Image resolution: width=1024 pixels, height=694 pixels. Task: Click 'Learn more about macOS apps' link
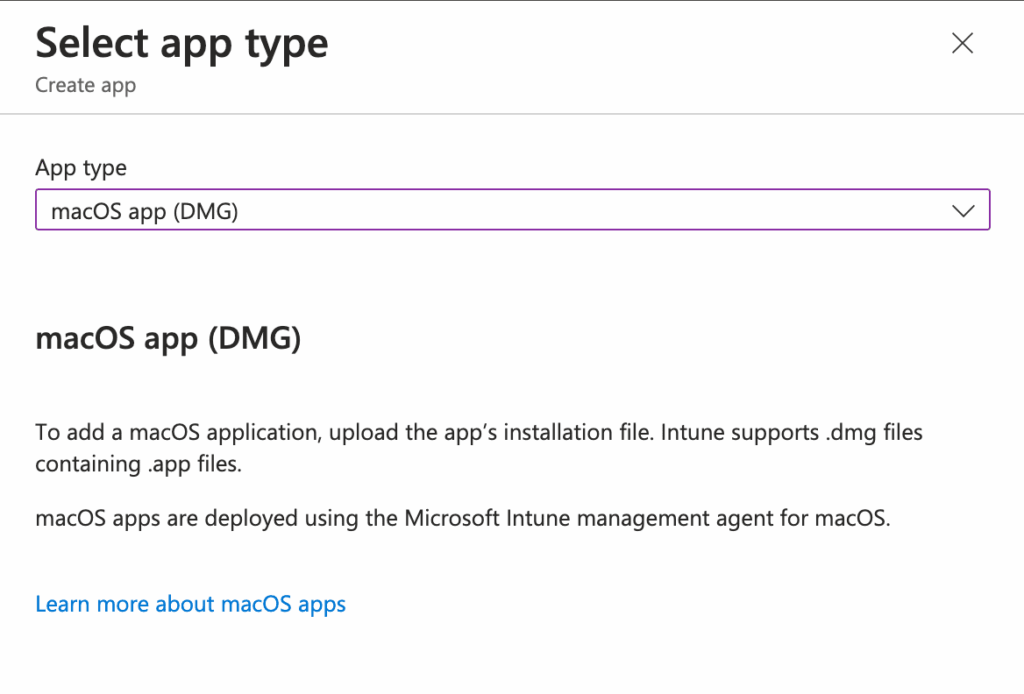pyautogui.click(x=190, y=603)
